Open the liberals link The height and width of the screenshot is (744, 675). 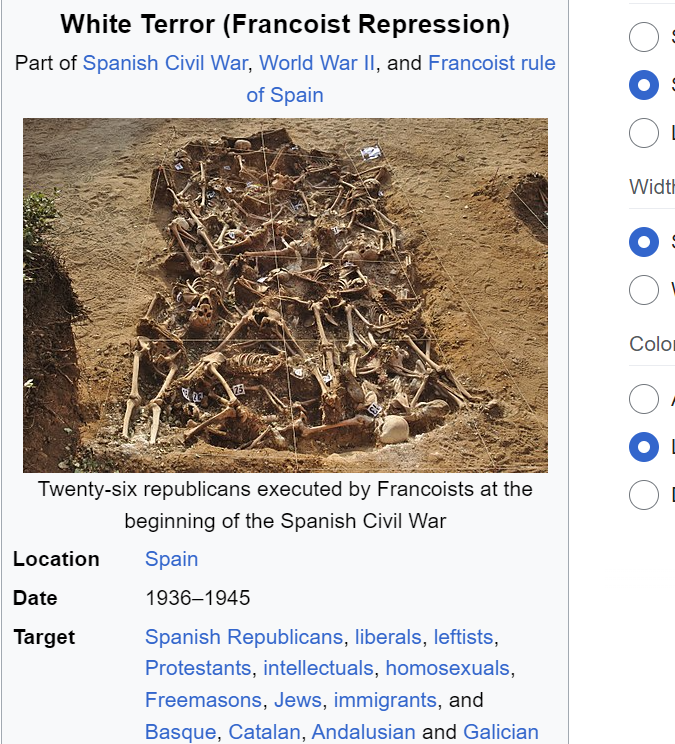(388, 637)
